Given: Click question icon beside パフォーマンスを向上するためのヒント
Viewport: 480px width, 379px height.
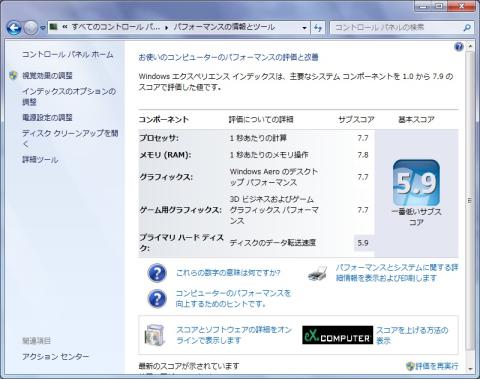Looking at the screenshot, I should [x=157, y=298].
